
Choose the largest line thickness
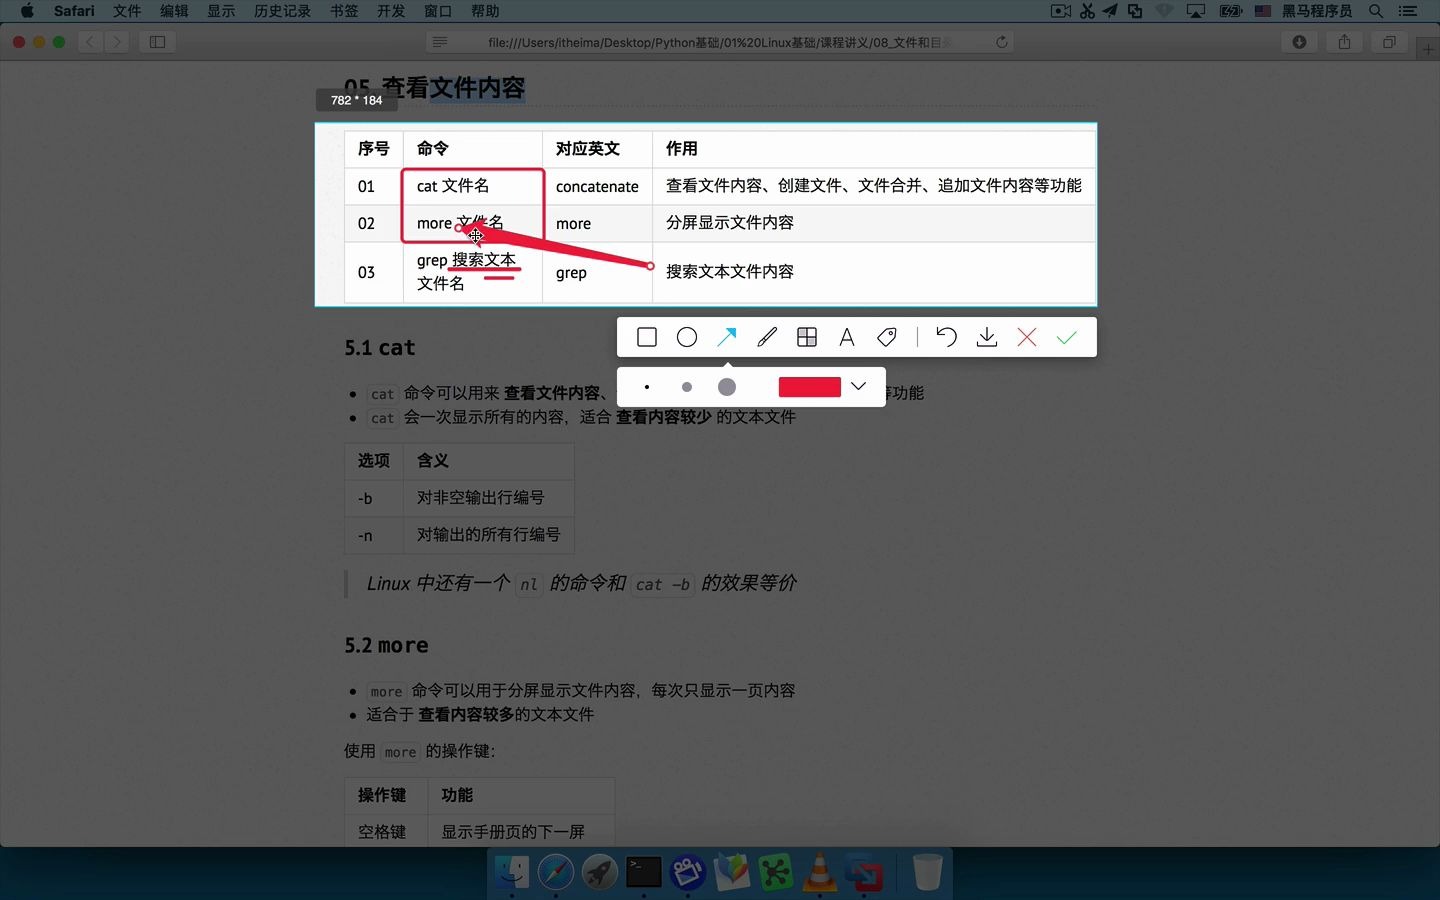coord(726,387)
